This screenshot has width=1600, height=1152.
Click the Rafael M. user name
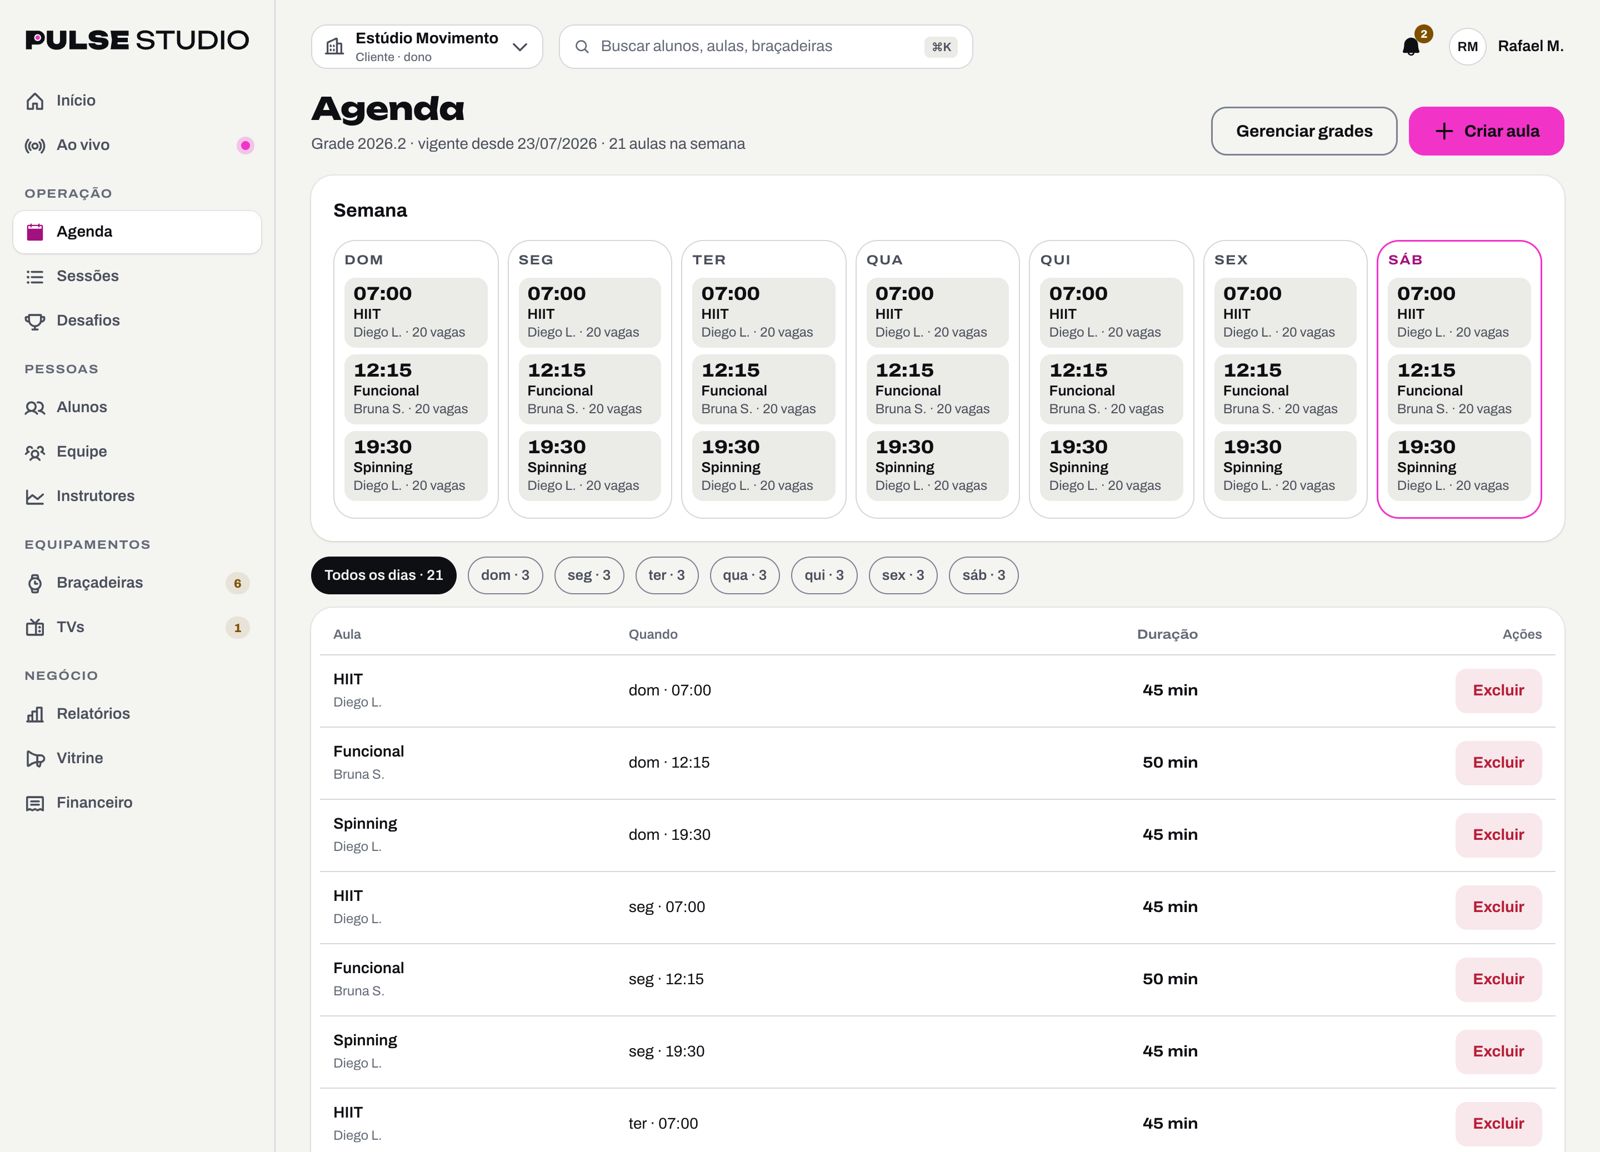(x=1530, y=47)
